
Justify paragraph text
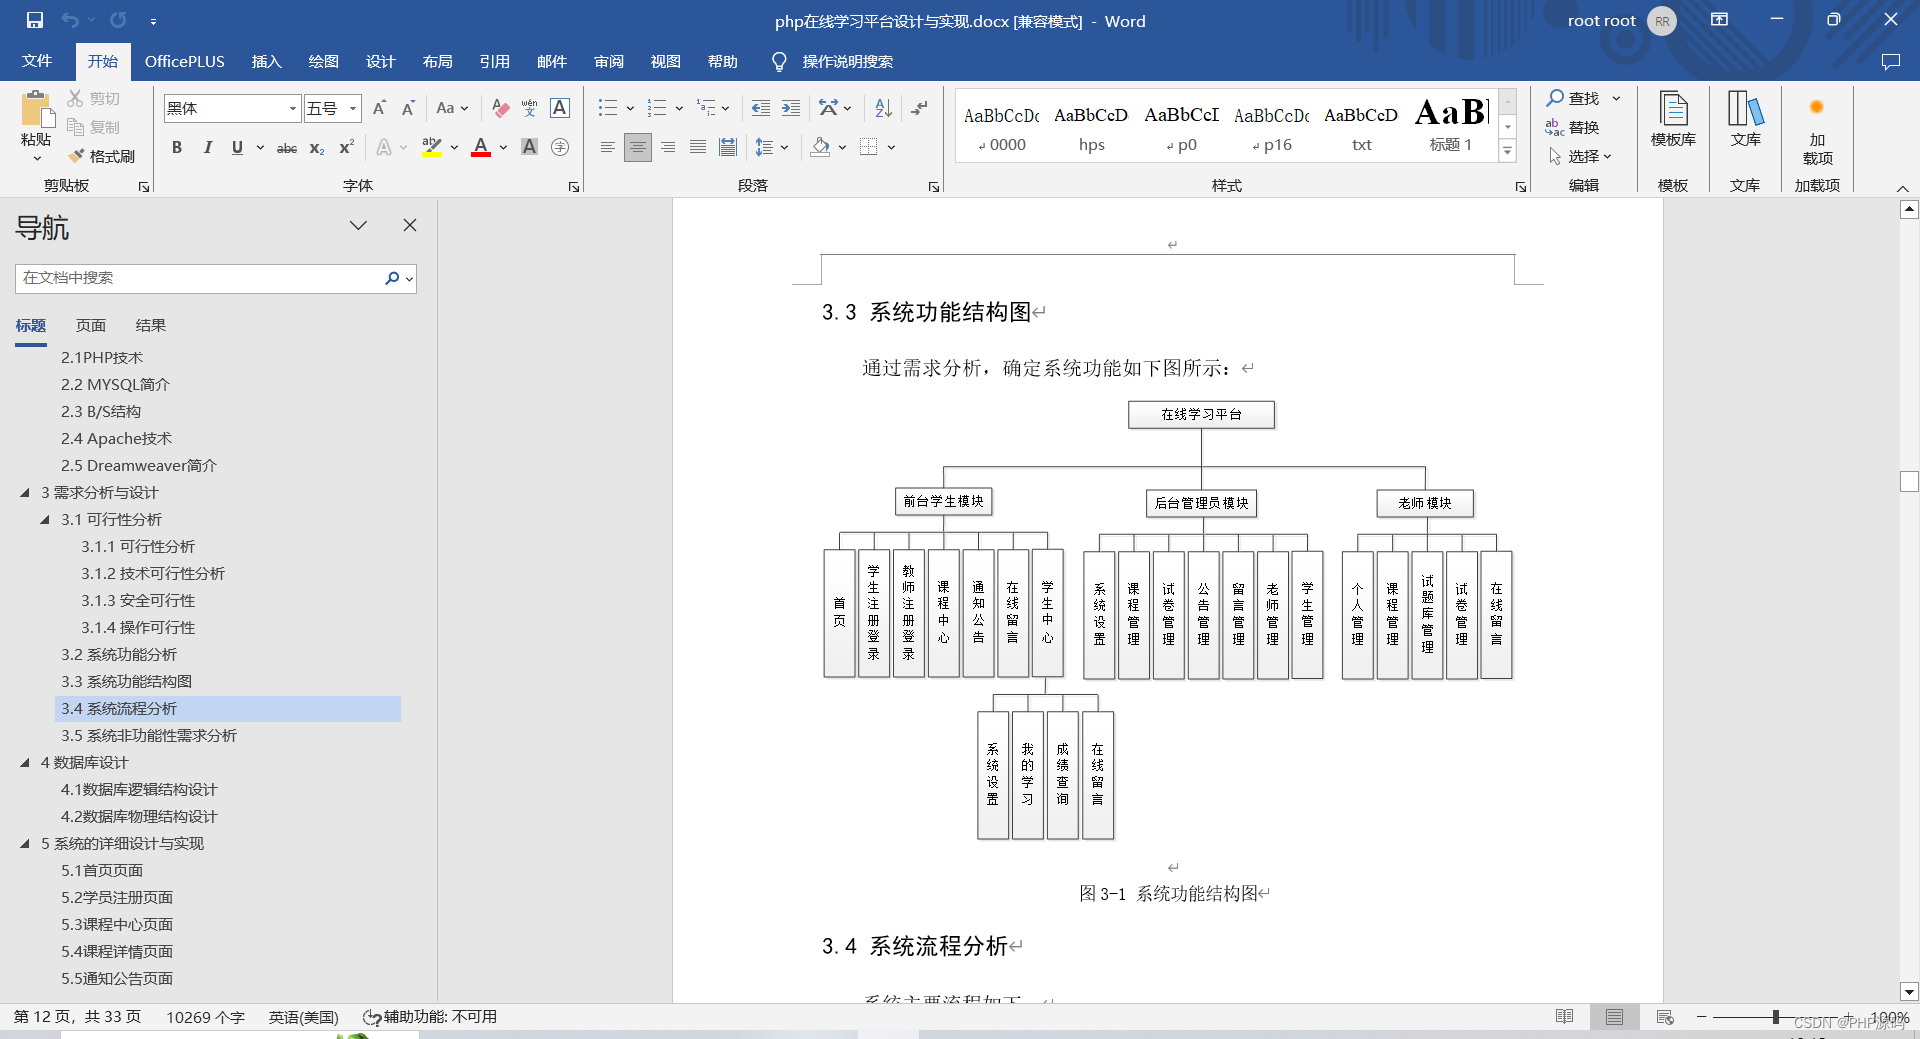698,147
